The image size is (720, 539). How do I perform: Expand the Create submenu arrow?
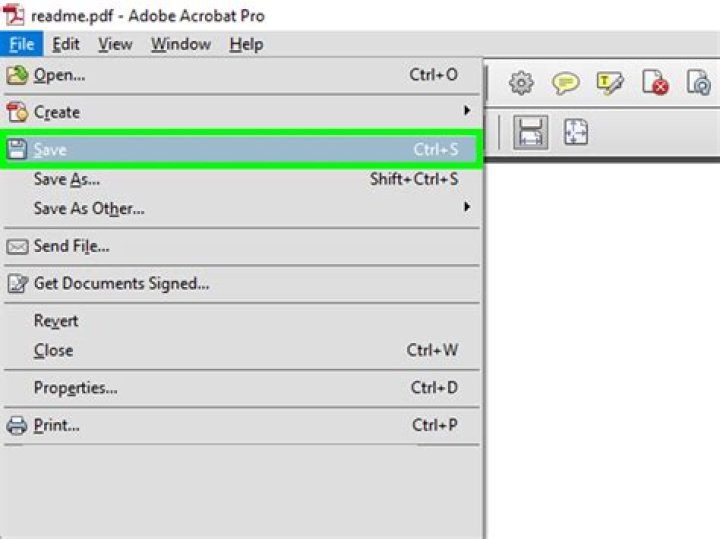466,111
